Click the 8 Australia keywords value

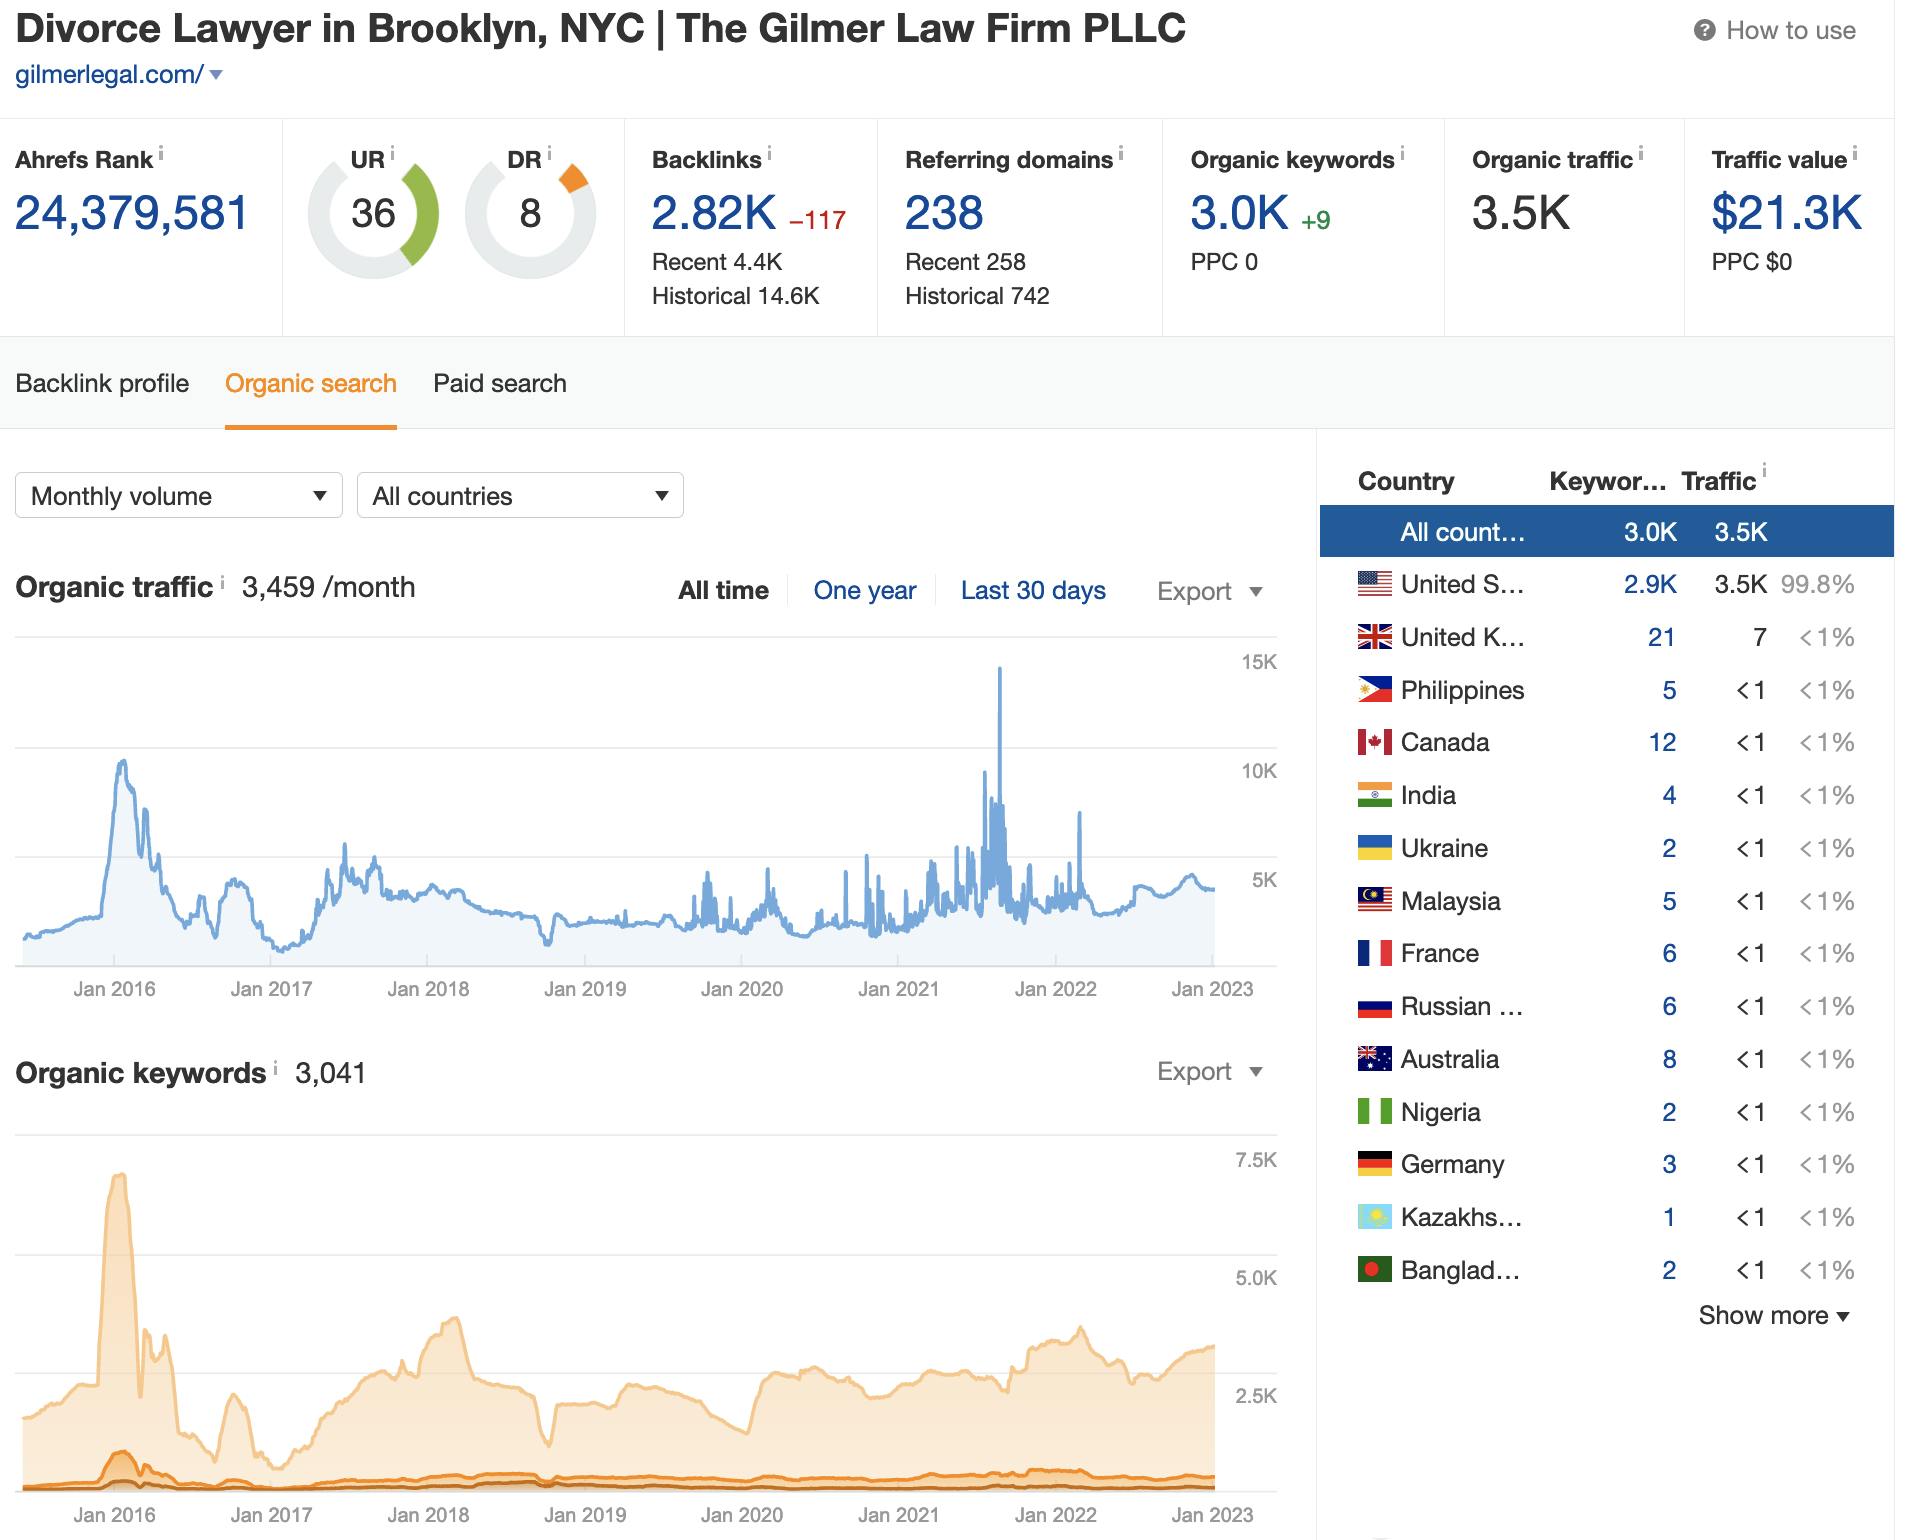tap(1669, 1059)
